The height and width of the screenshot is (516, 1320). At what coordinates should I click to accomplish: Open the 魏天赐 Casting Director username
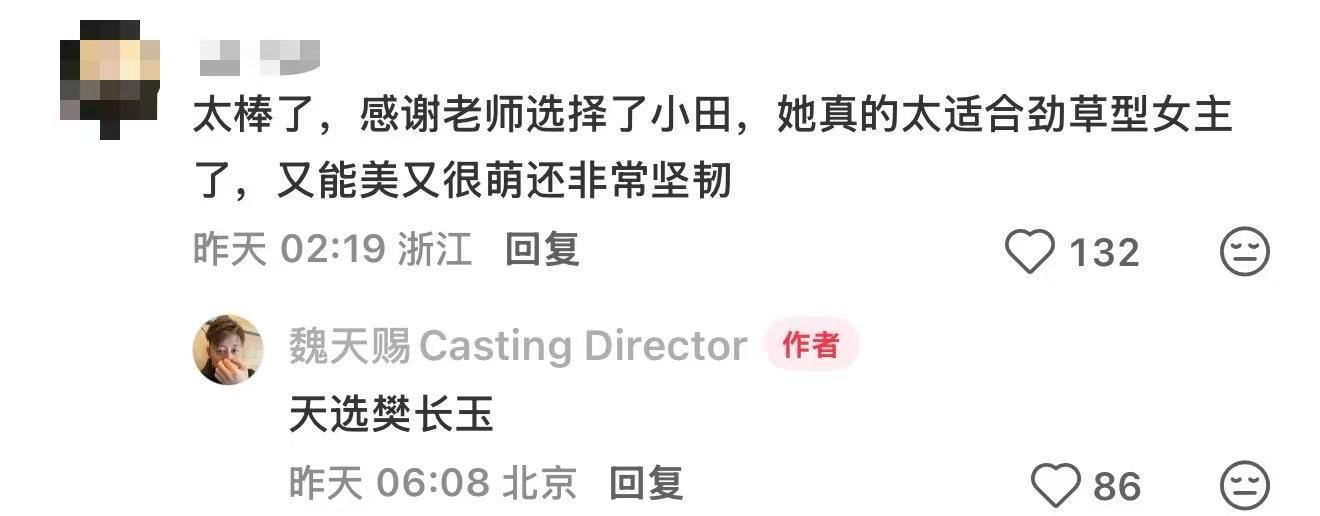coord(518,347)
